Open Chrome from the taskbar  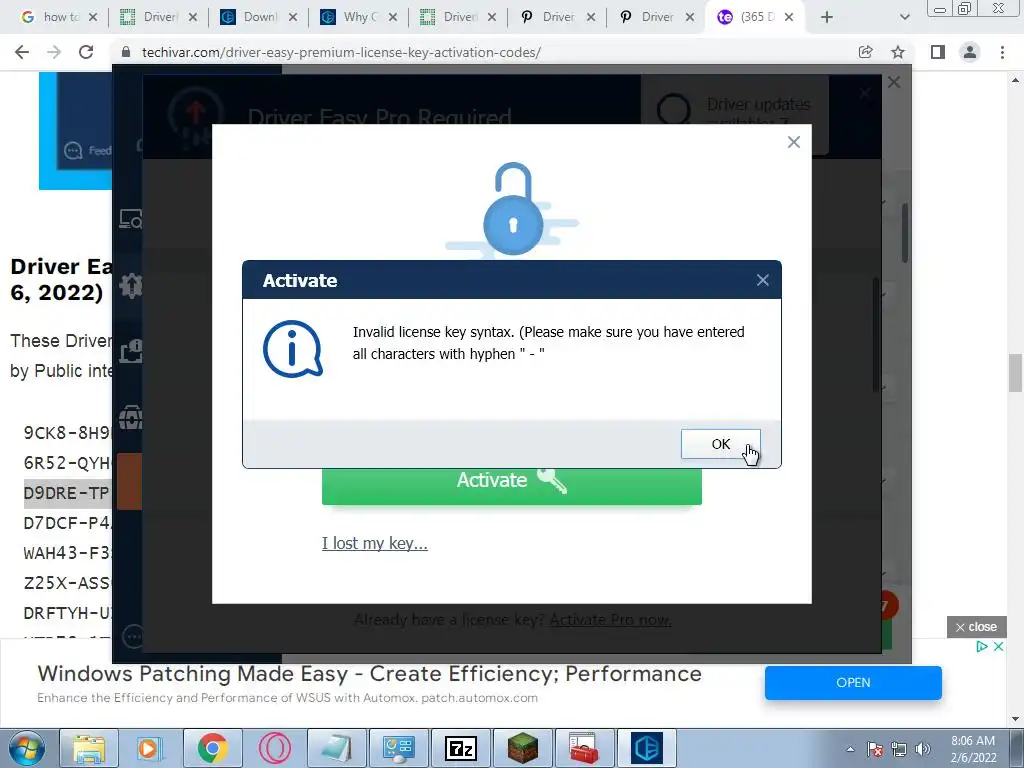click(x=212, y=748)
